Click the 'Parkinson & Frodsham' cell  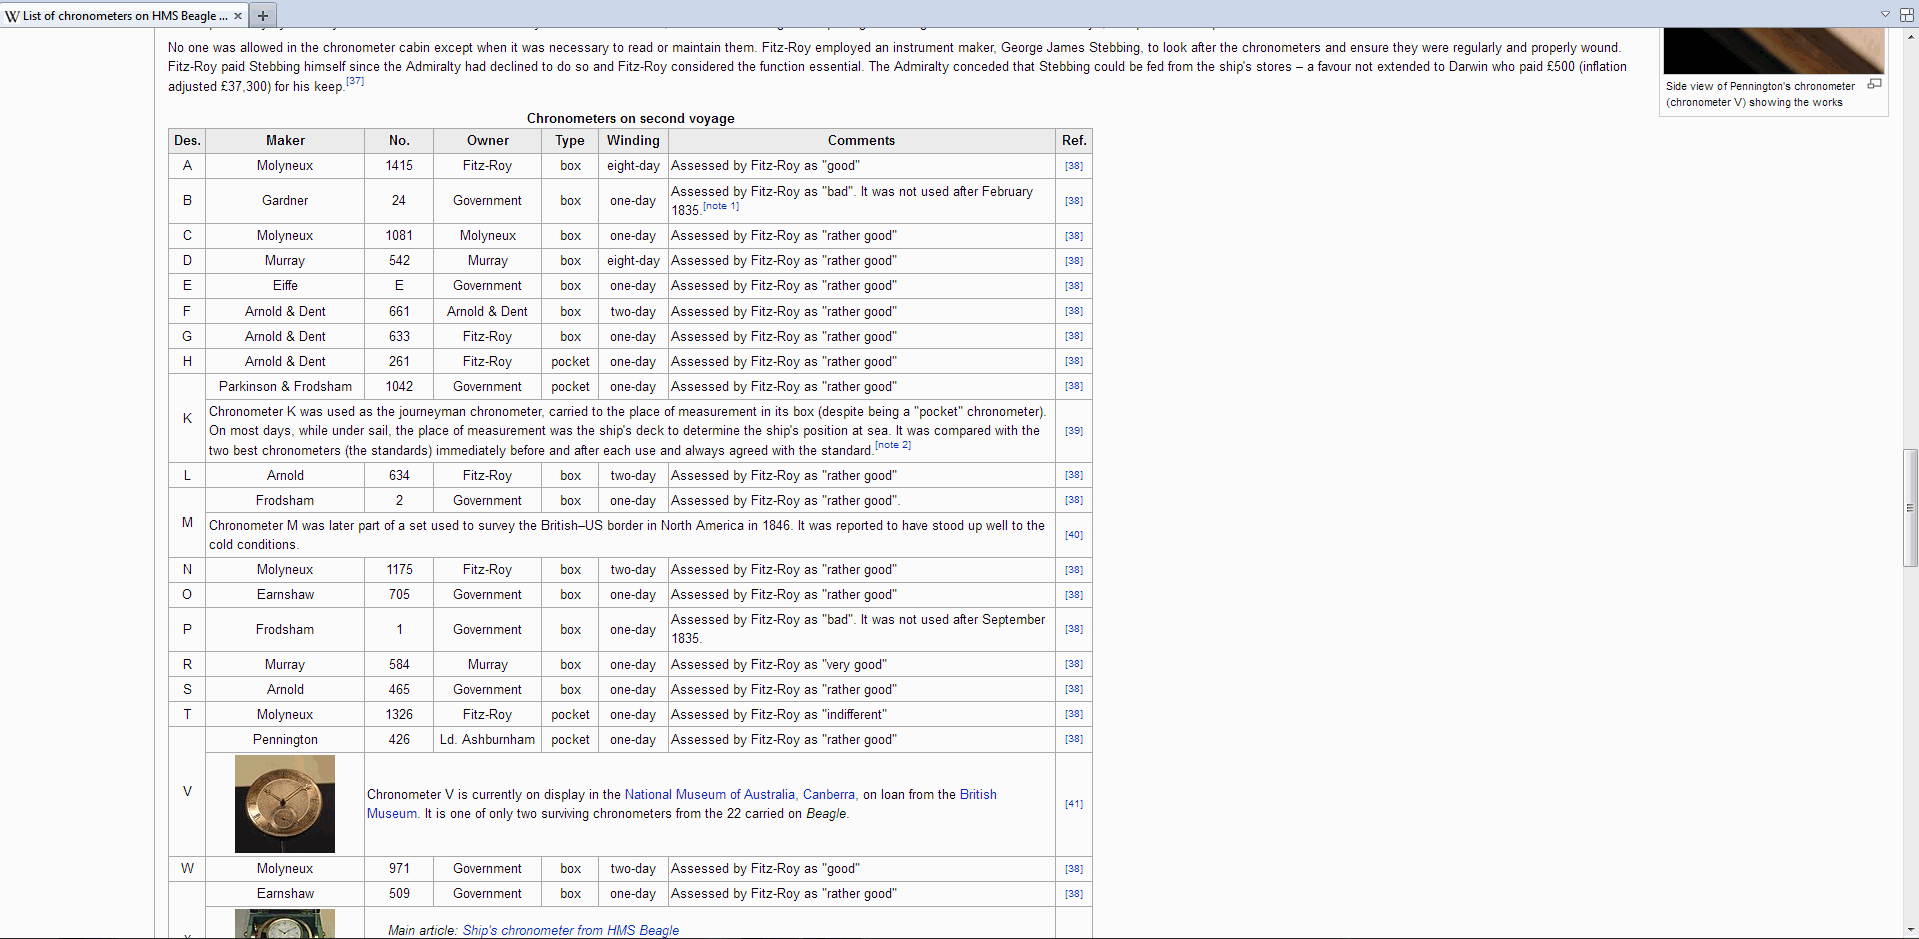(x=285, y=387)
